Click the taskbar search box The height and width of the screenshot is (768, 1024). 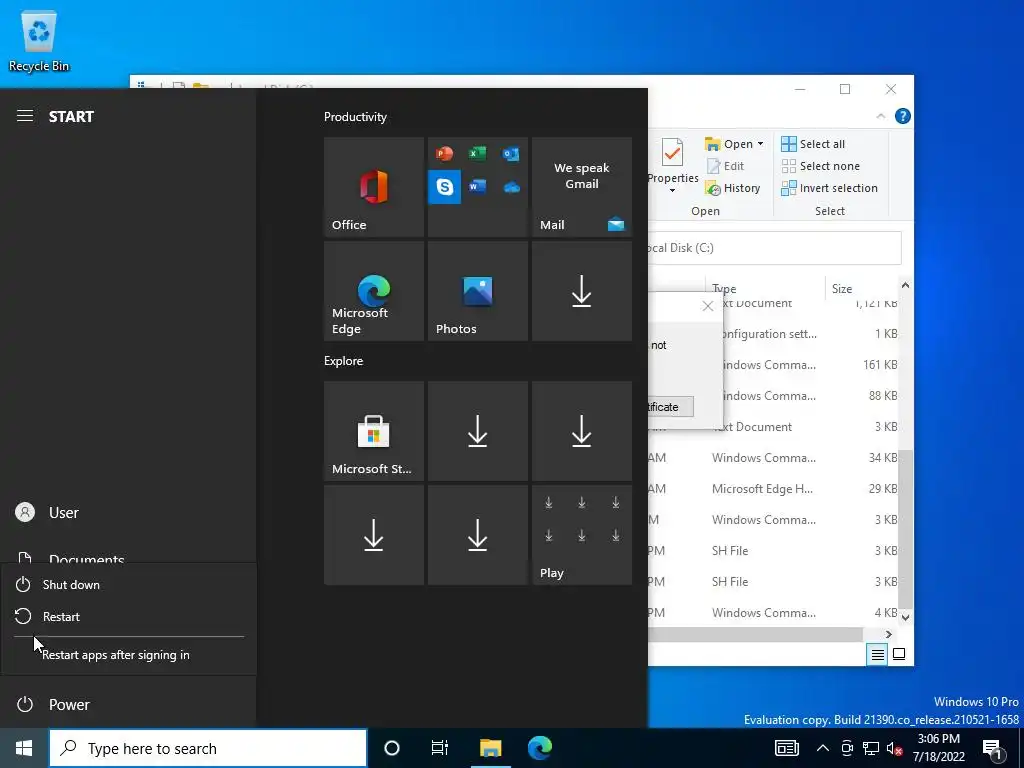point(208,748)
